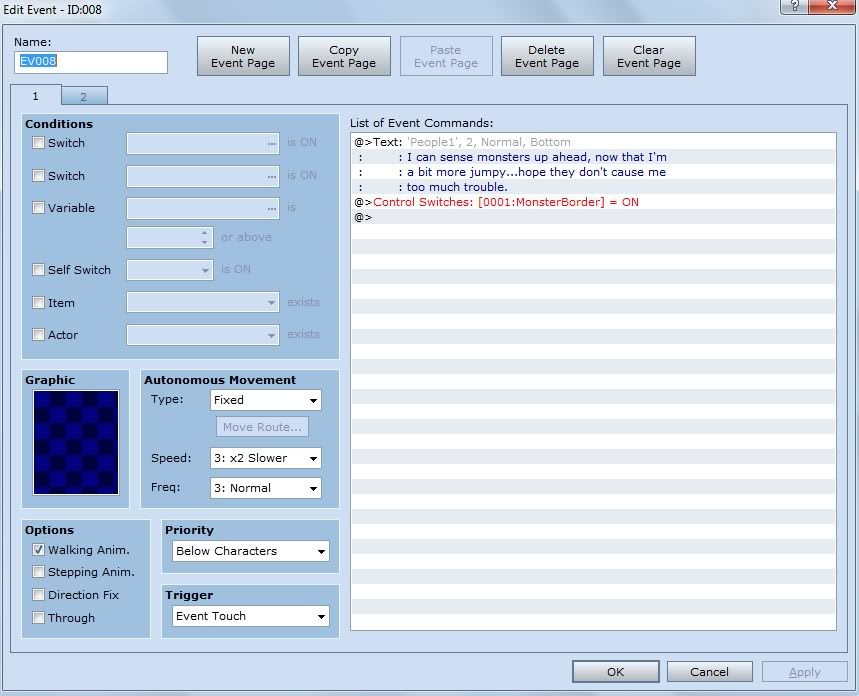This screenshot has width=859, height=696.
Task: Expand the Trigger dropdown
Action: [x=251, y=616]
